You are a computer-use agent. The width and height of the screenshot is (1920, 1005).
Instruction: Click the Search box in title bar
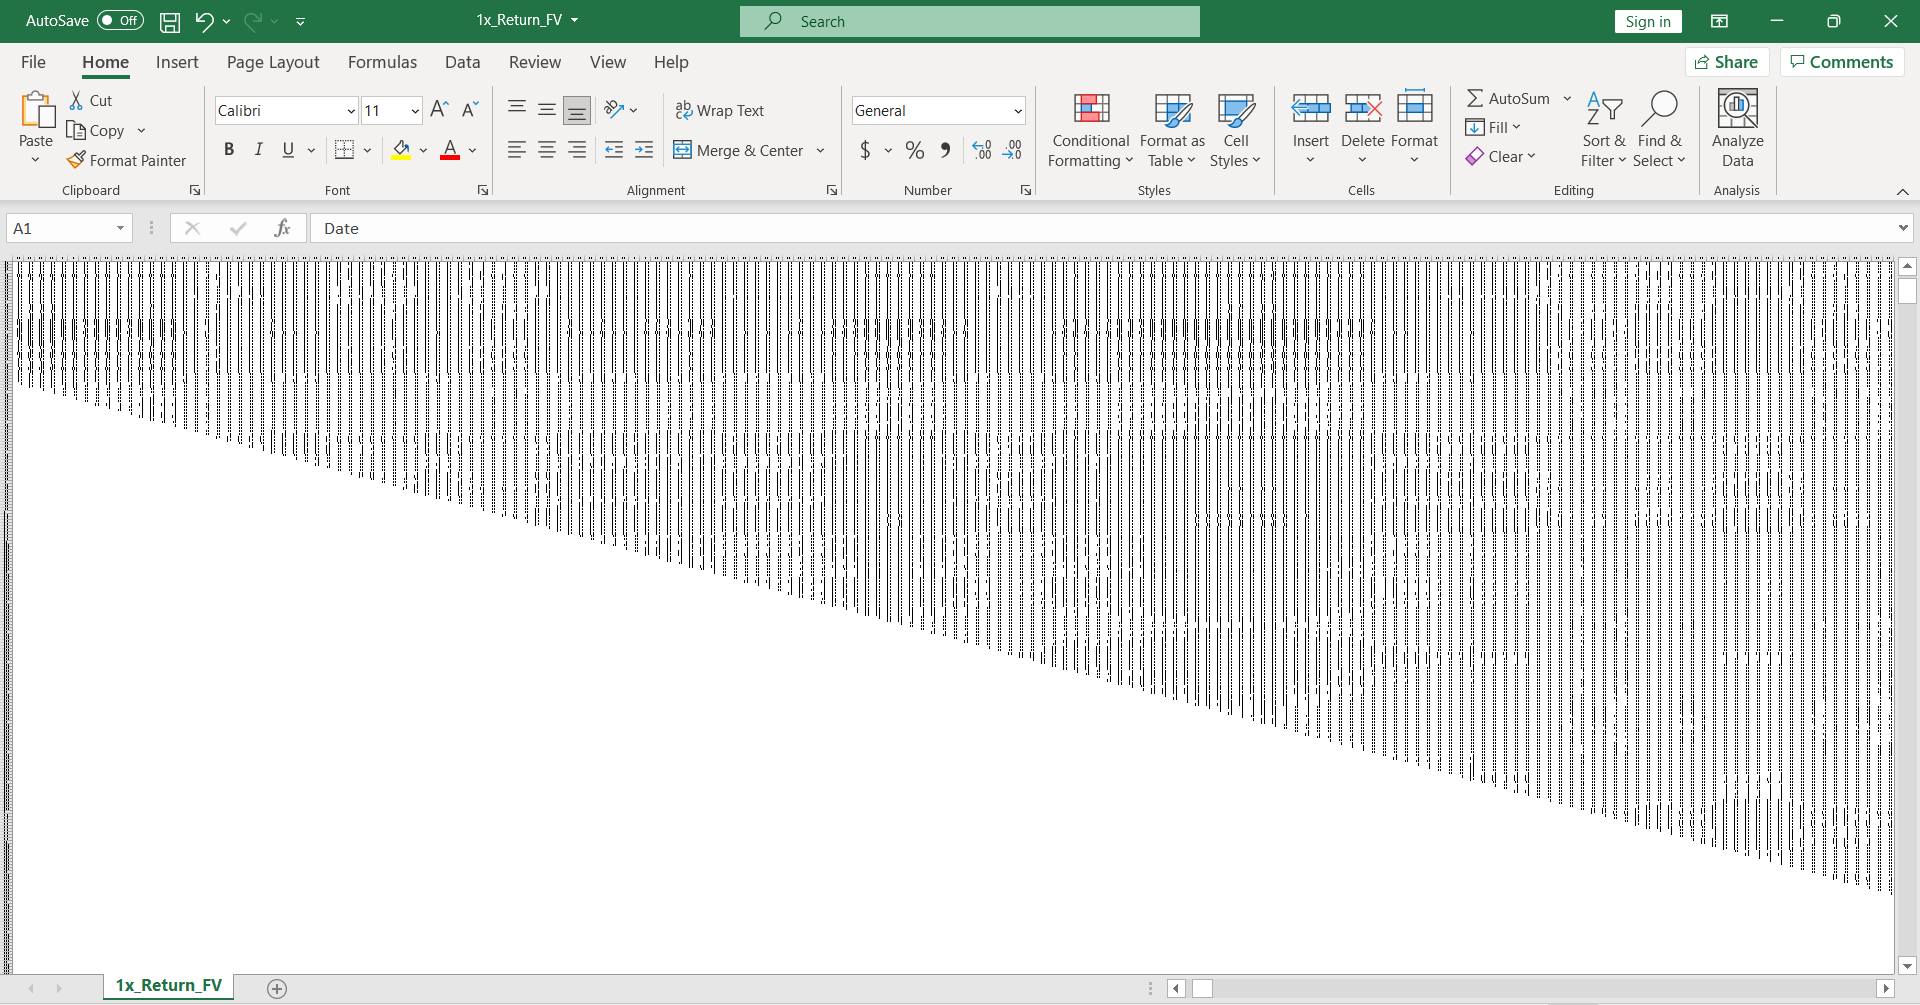point(970,21)
